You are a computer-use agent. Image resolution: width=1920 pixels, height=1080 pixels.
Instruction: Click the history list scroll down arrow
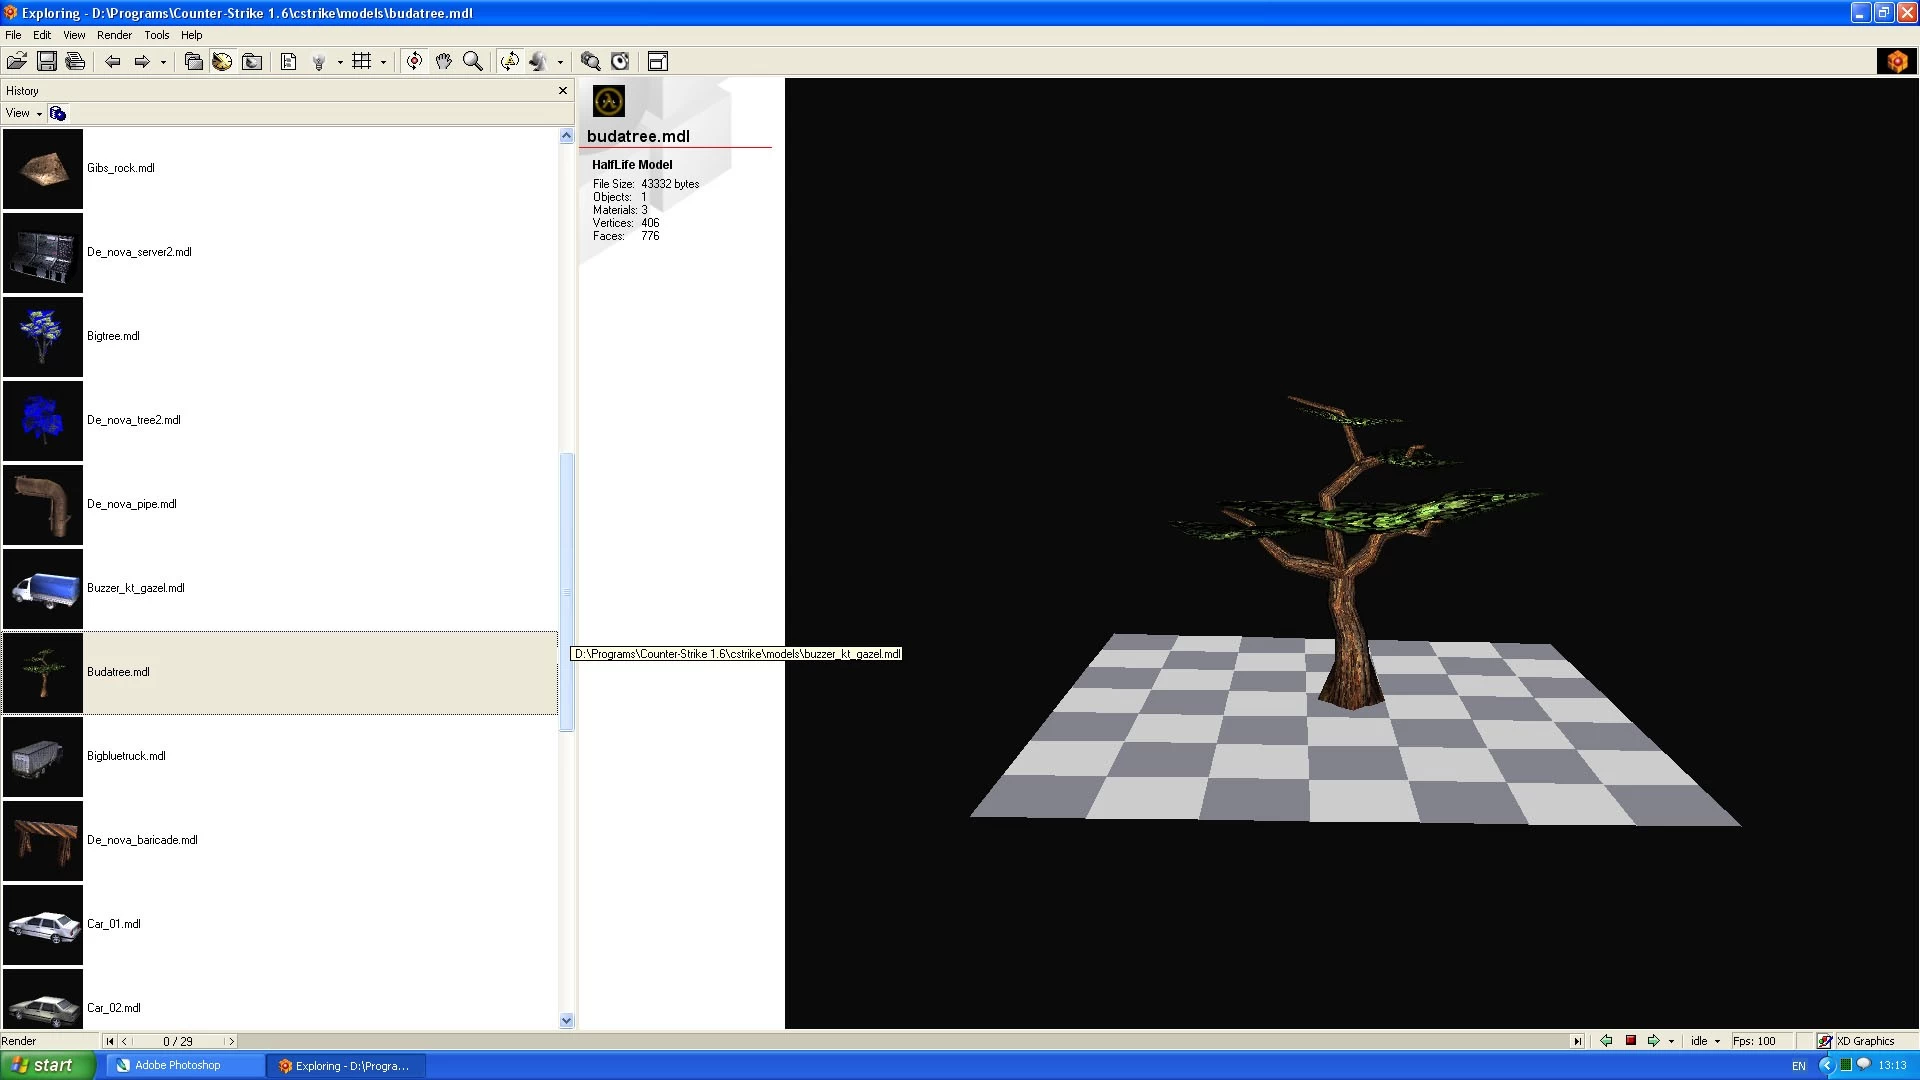[567, 1021]
